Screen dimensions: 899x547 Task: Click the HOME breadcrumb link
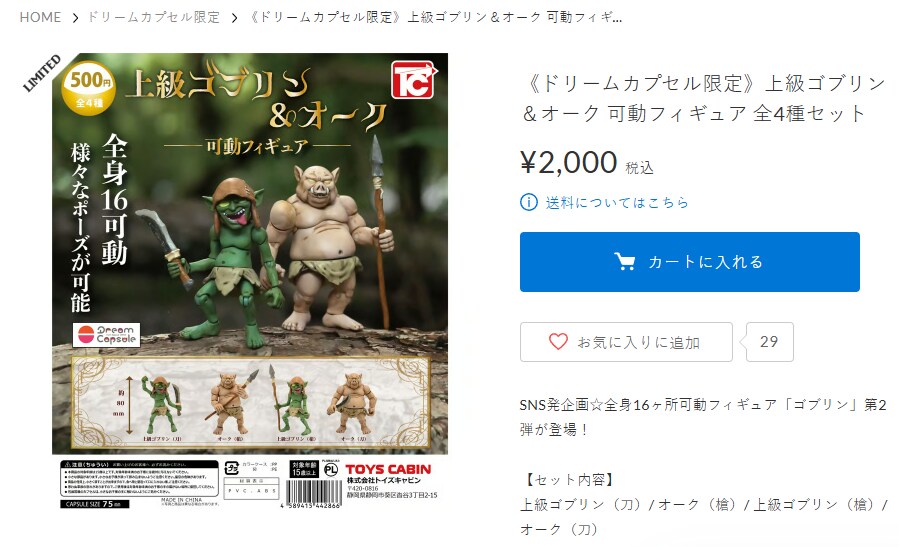click(40, 17)
